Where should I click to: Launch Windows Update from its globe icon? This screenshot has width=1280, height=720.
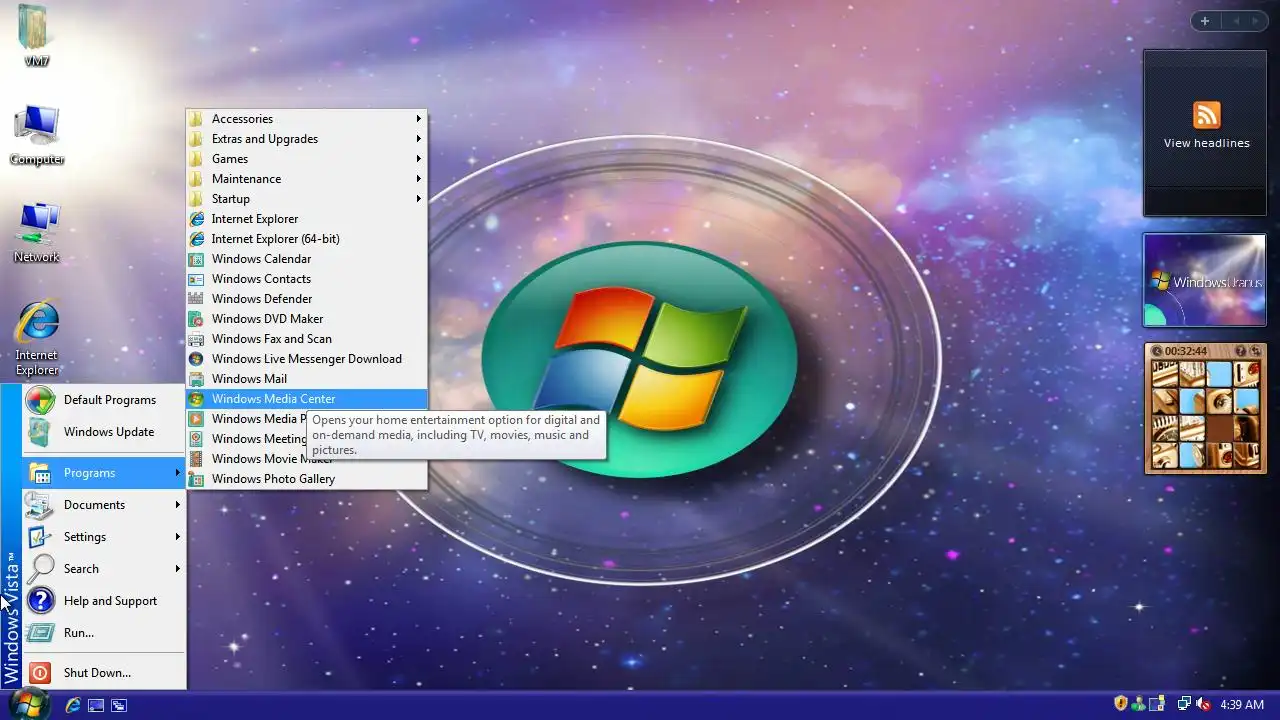[x=40, y=432]
